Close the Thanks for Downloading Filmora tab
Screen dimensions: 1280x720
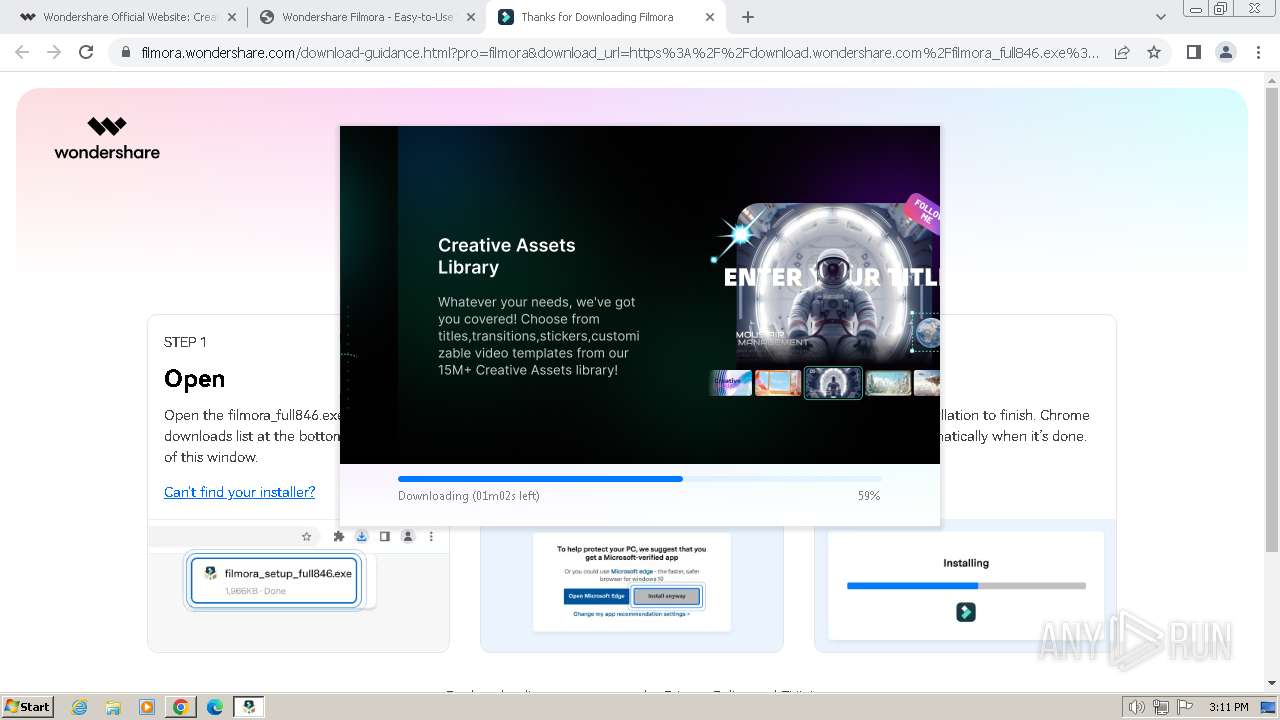click(710, 17)
